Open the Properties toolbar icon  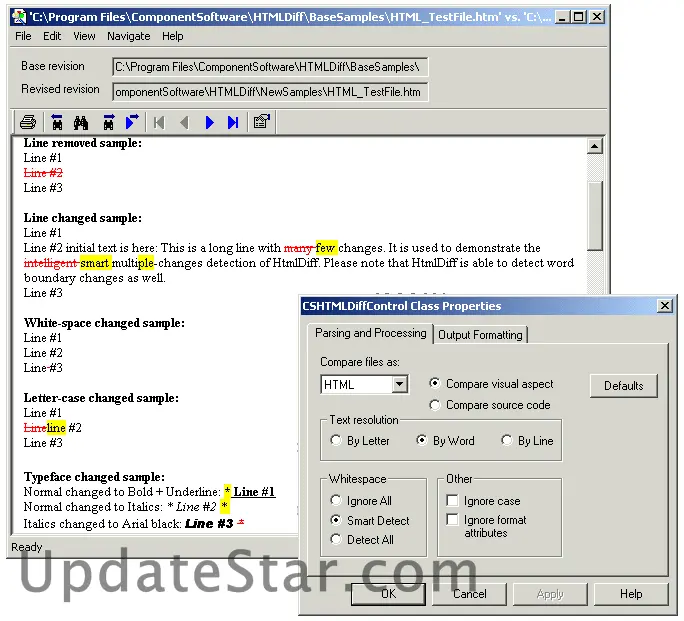pyautogui.click(x=262, y=122)
